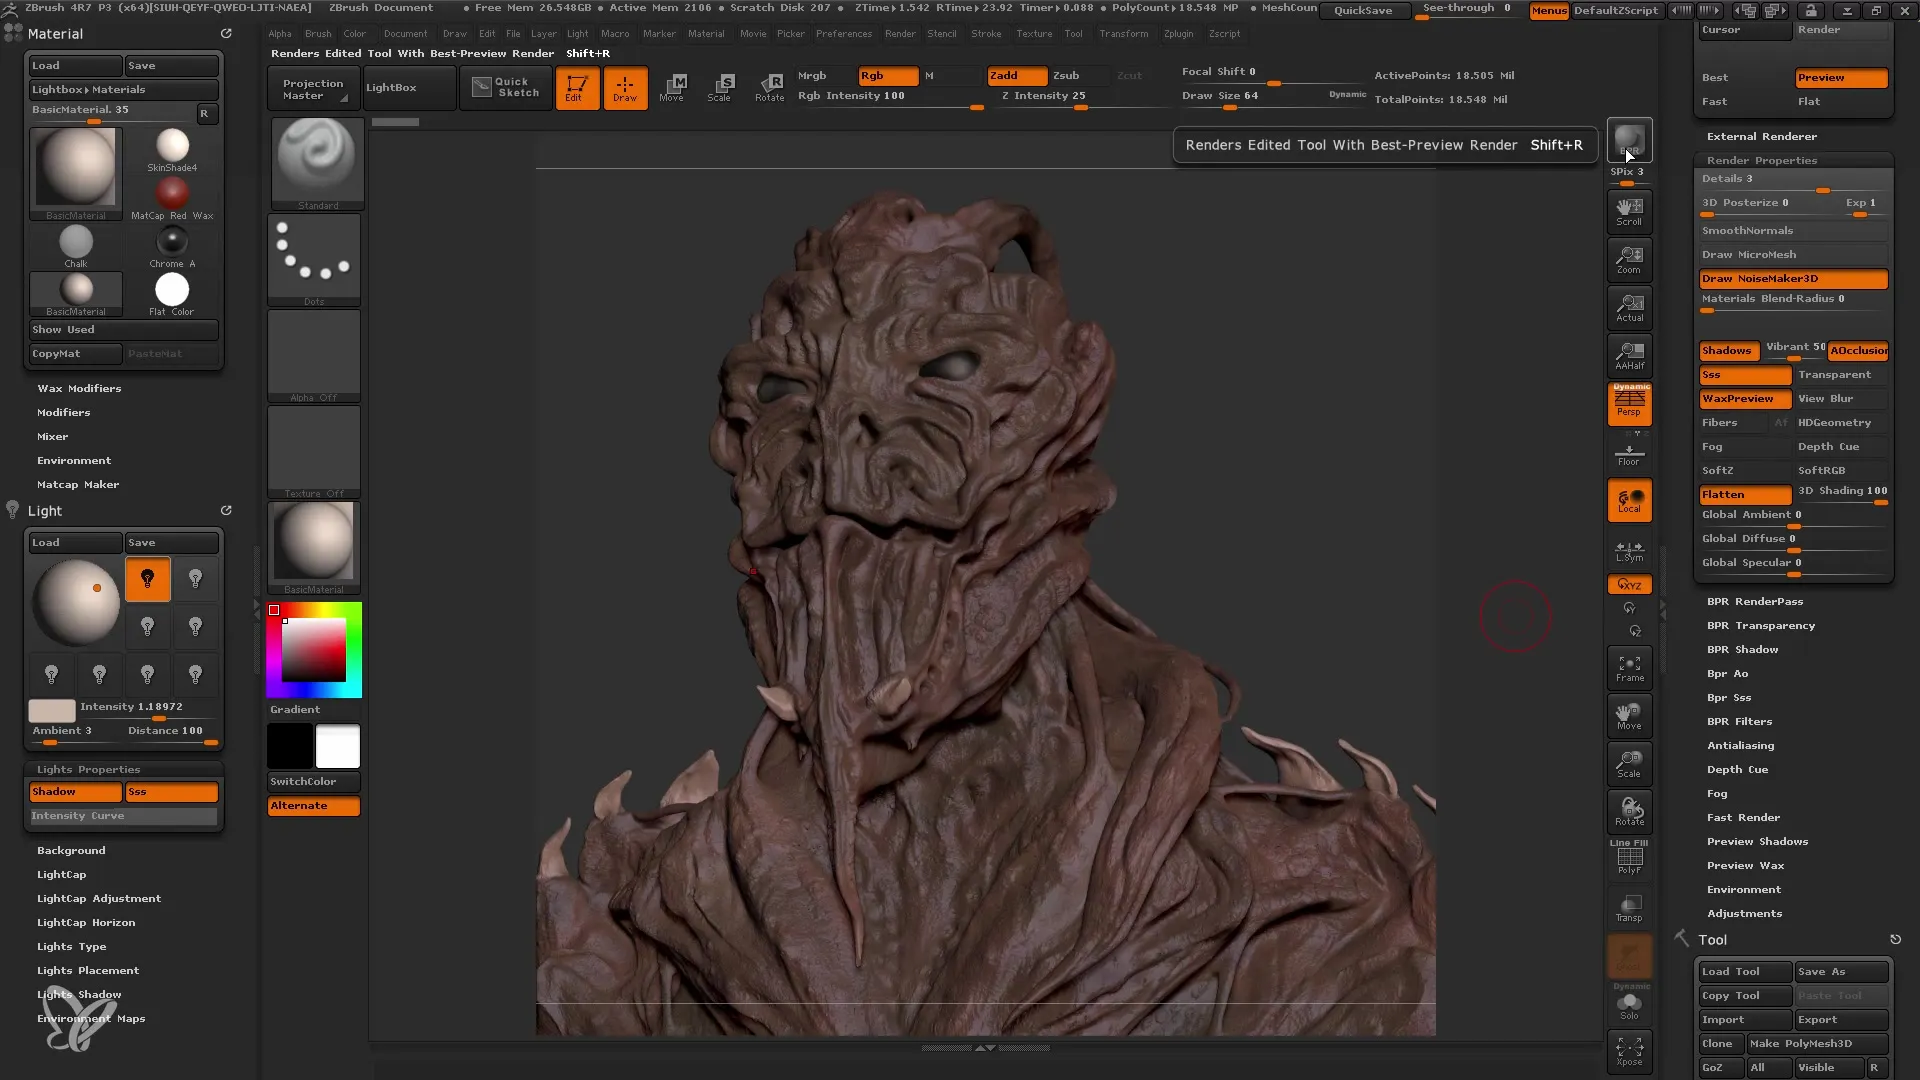This screenshot has height=1080, width=1920.
Task: Click the XYZ symmetry icon
Action: (x=1631, y=584)
